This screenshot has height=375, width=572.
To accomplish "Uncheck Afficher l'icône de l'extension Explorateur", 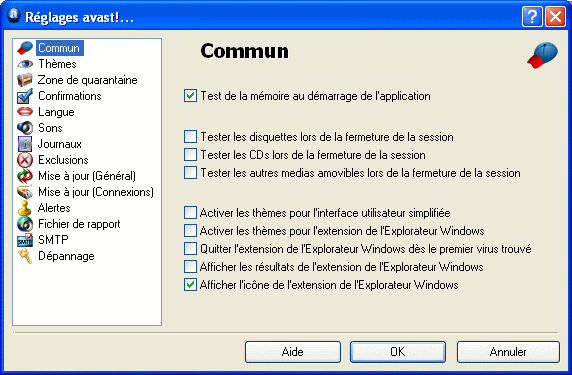I will (190, 285).
